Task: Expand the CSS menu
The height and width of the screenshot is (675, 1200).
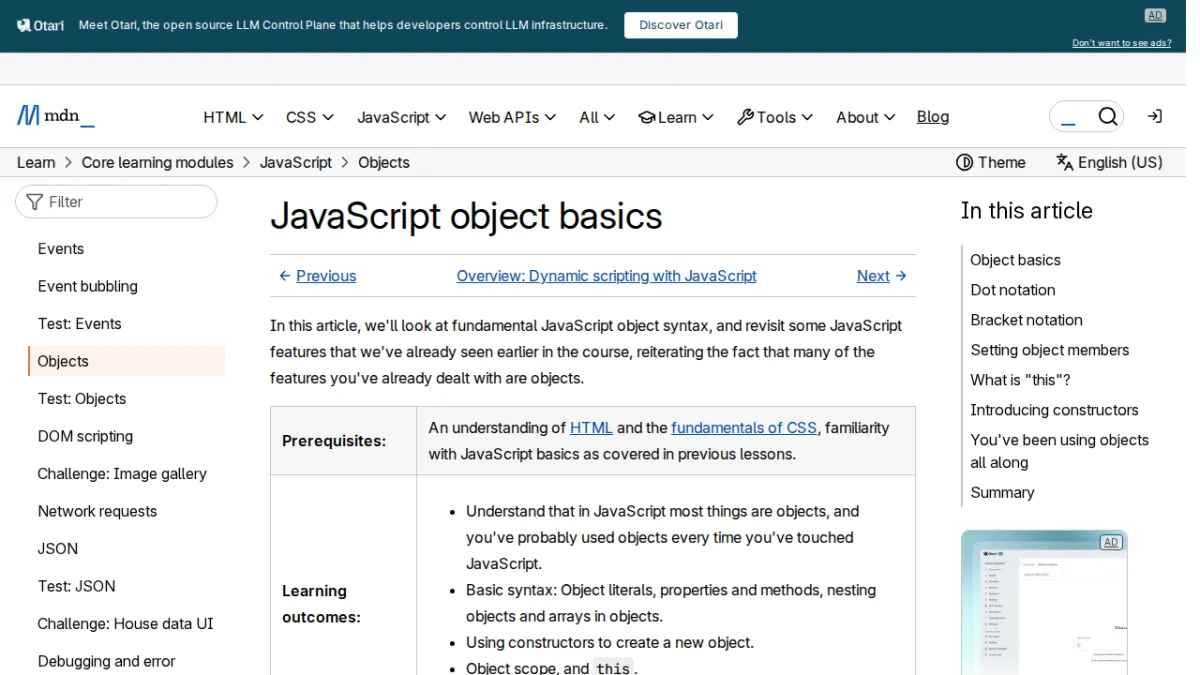Action: (x=310, y=117)
